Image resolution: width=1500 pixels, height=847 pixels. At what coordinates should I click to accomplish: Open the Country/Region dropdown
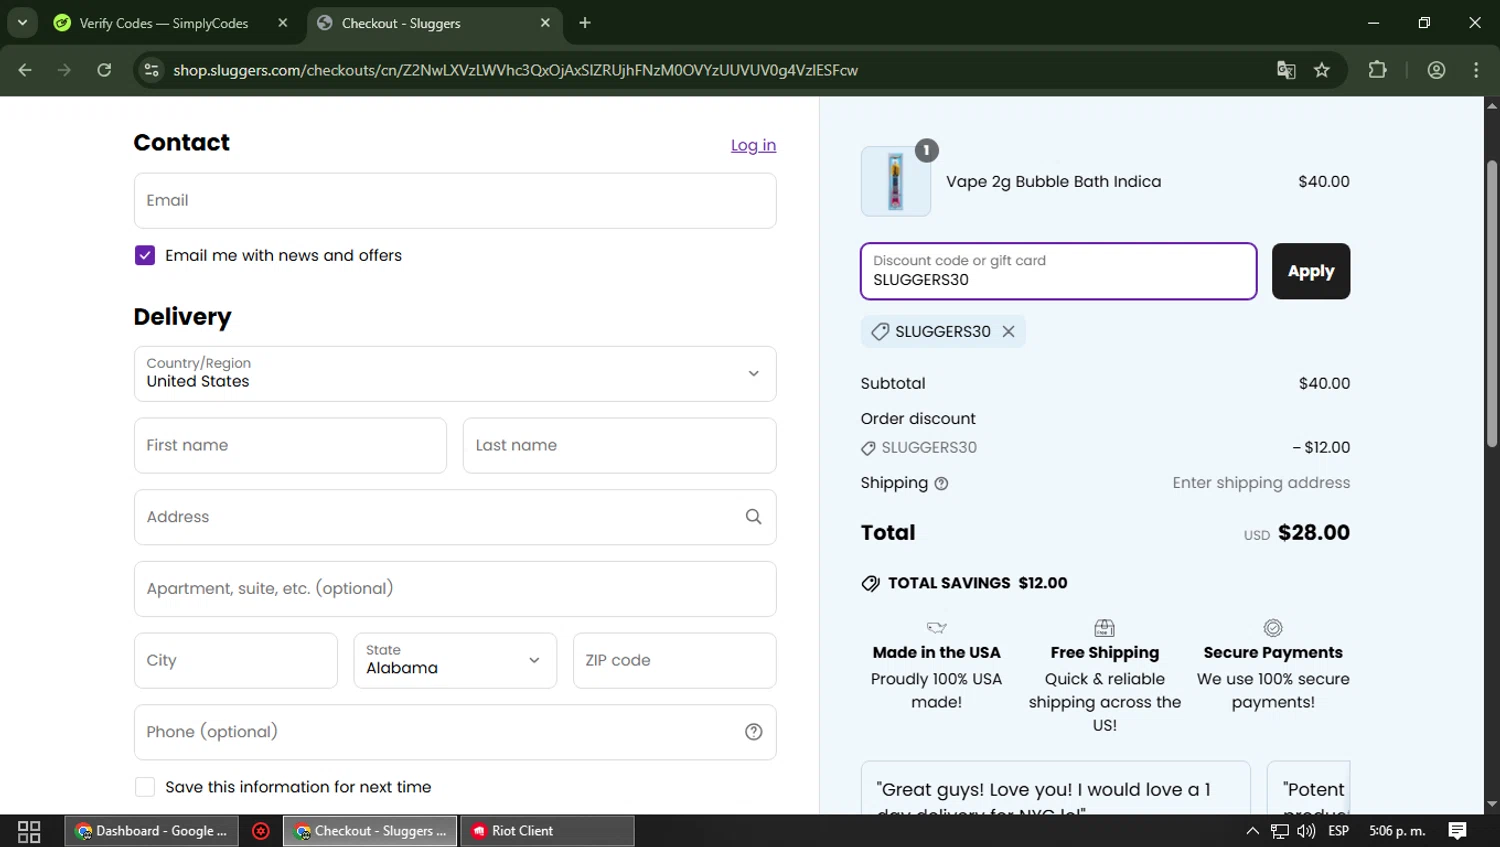click(x=455, y=374)
